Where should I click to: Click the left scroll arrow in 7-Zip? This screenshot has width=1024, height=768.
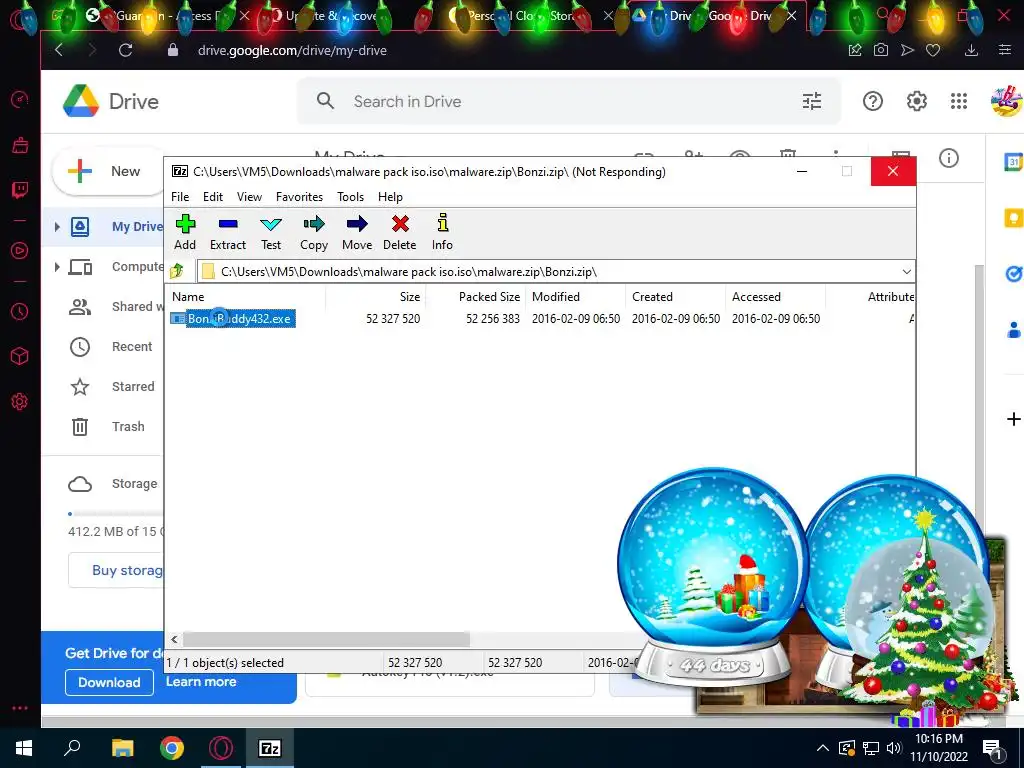(x=174, y=639)
